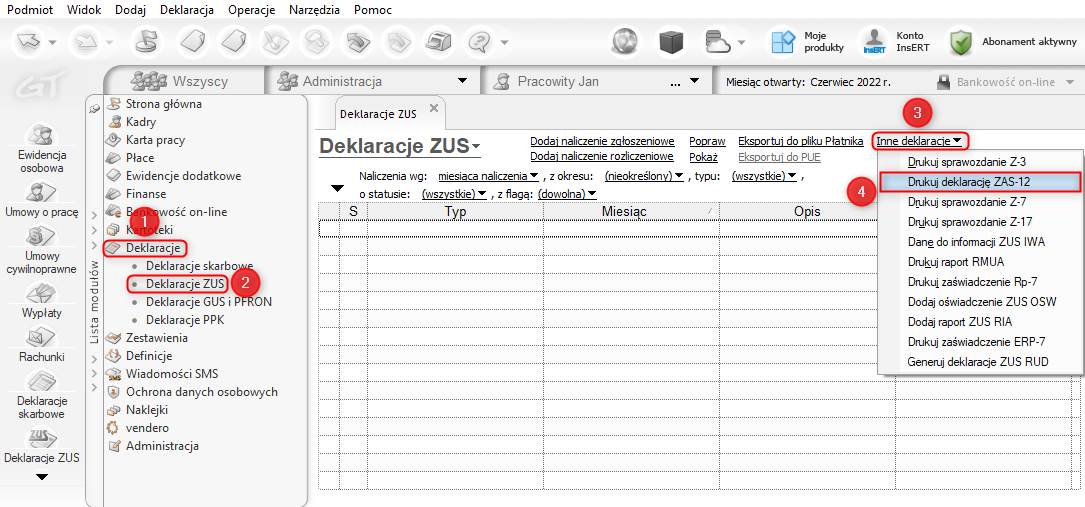Click the printer icon in the toolbar
Viewport: 1085px width, 507px height.
(437, 42)
